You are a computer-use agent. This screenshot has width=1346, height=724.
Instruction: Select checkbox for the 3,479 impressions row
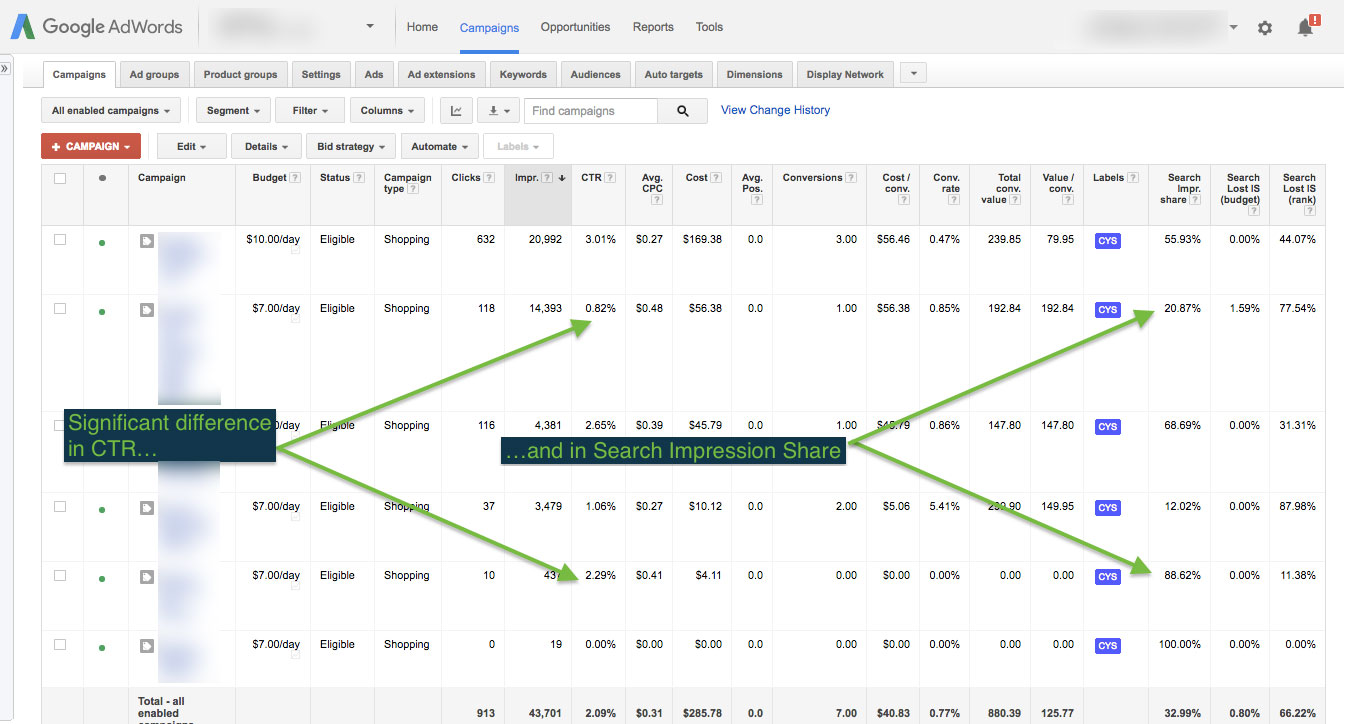pyautogui.click(x=60, y=507)
